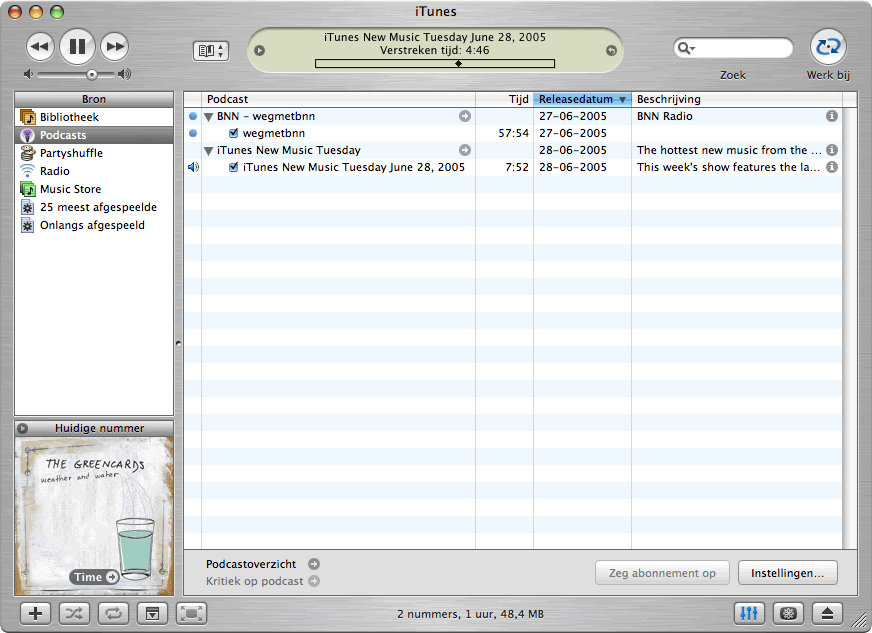This screenshot has height=633, width=872.
Task: Open Instellingen podcast settings
Action: 787,573
